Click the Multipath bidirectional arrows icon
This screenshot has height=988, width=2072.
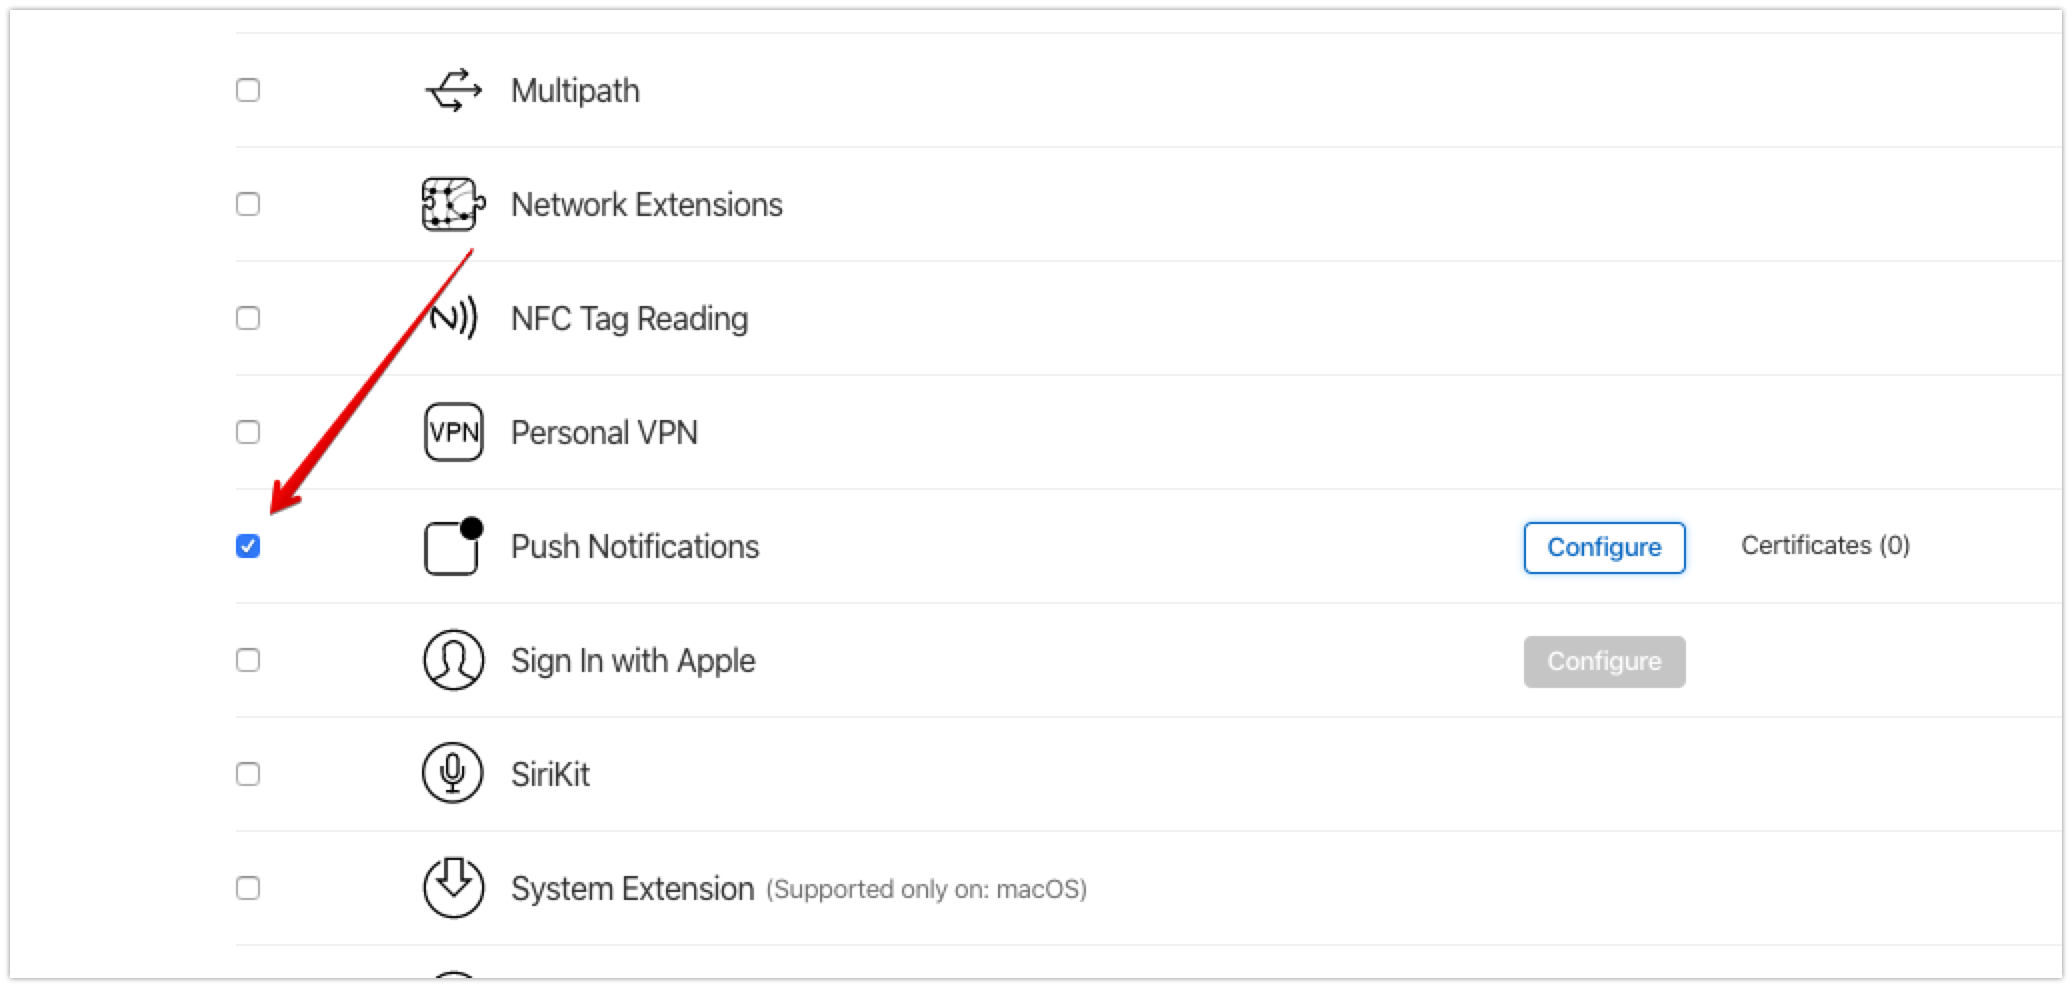pyautogui.click(x=452, y=90)
